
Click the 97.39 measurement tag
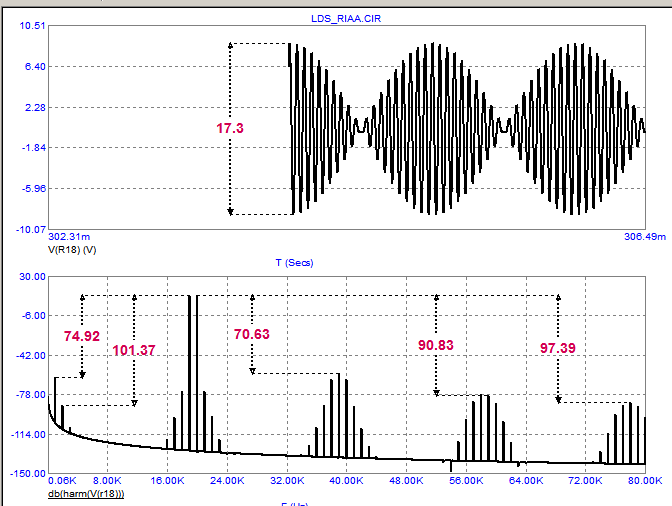point(558,348)
